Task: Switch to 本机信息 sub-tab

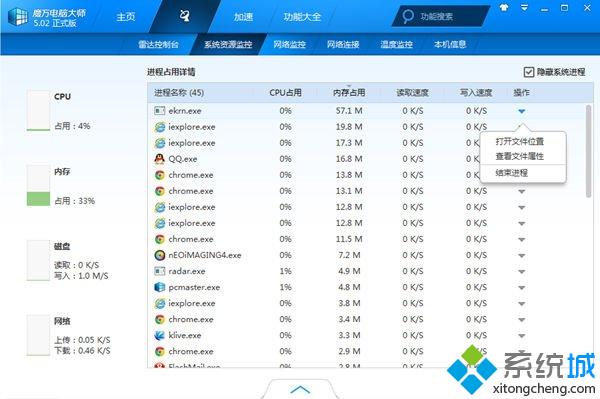Action: point(450,44)
